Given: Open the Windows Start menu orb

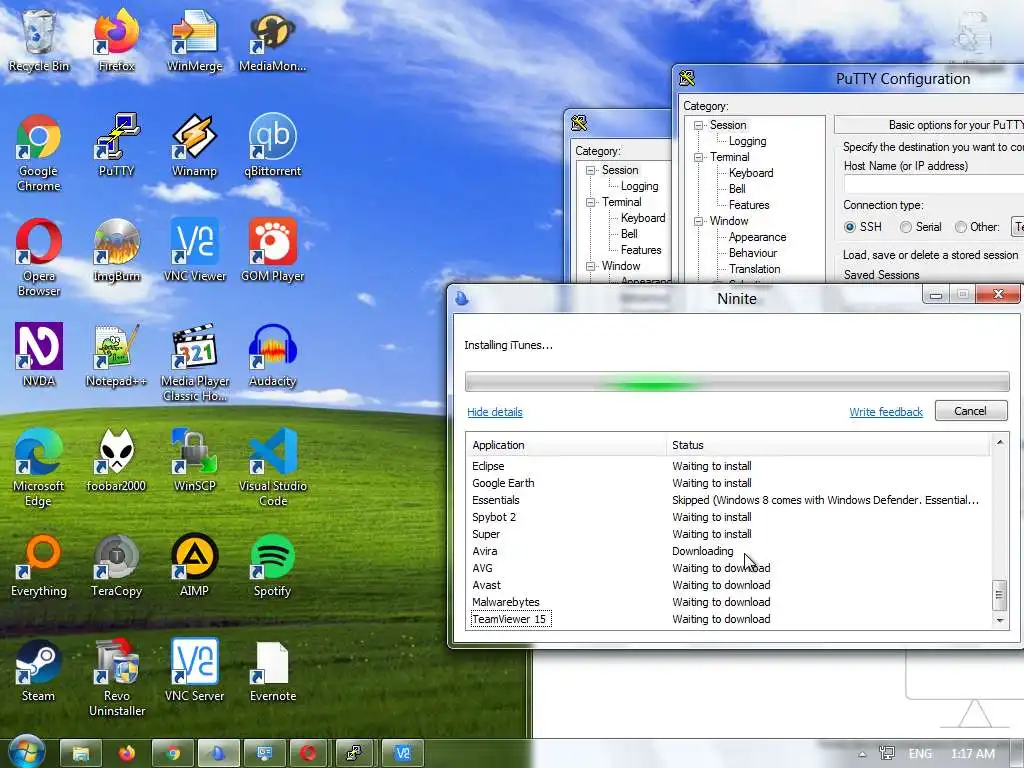Looking at the screenshot, I should point(26,752).
